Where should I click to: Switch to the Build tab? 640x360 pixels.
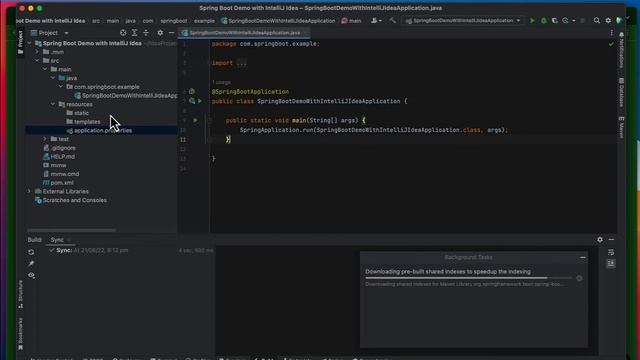(x=34, y=240)
